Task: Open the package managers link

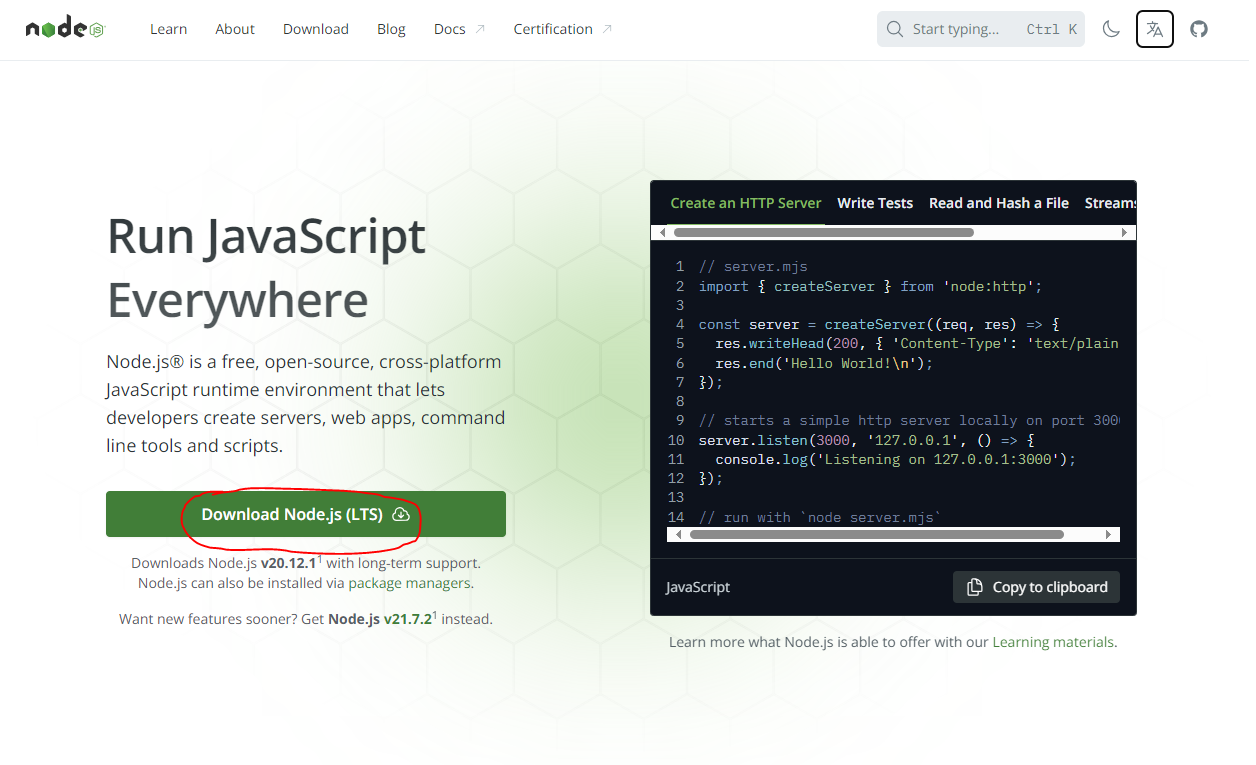Action: 409,583
